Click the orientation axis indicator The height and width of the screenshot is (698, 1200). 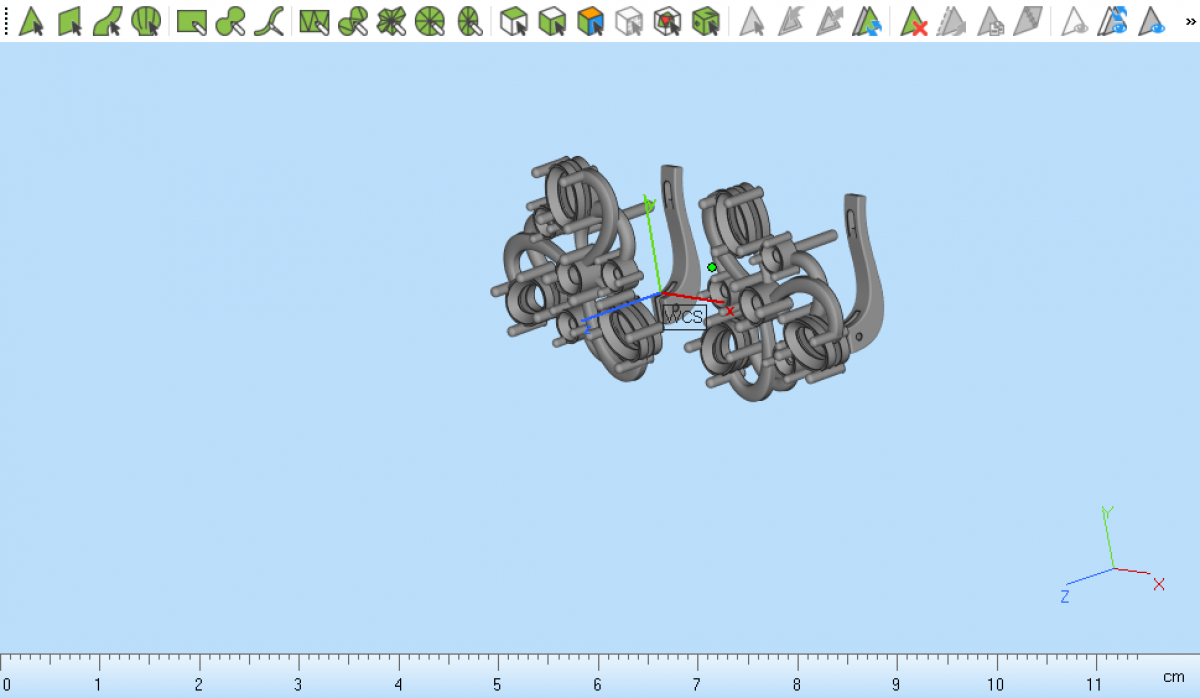tap(1112, 567)
